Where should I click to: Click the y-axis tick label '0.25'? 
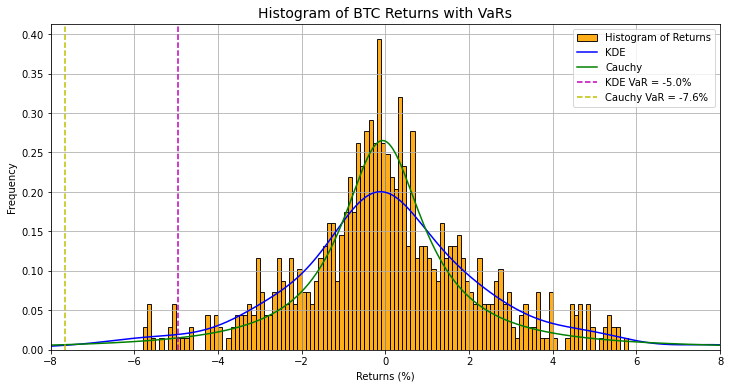point(34,153)
